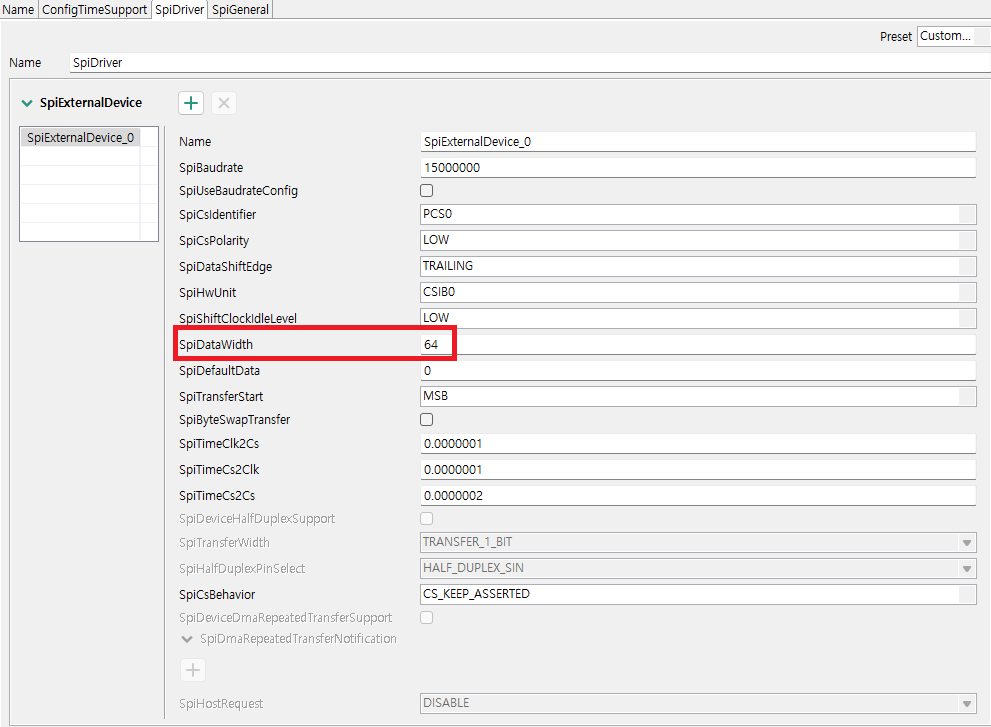Toggle the SpiByteSwapTransfer checkbox
Viewport: 991px width, 727px height.
click(x=427, y=420)
